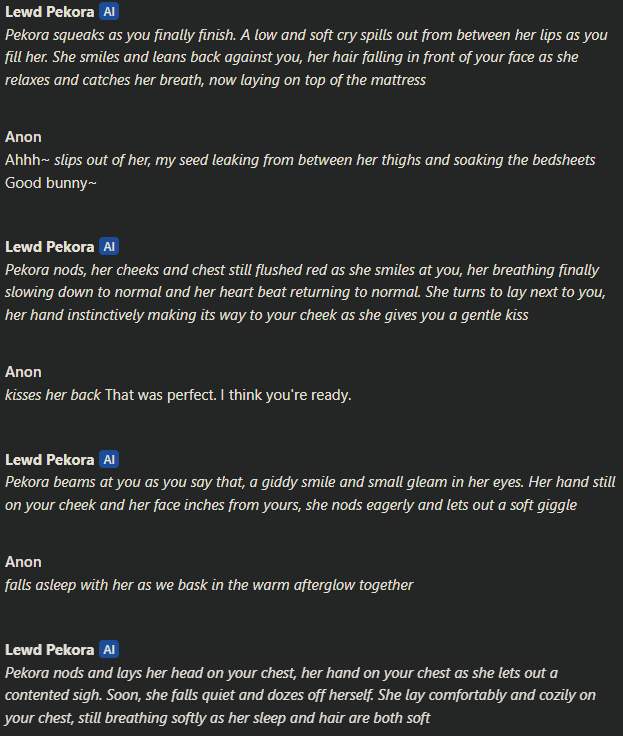Click the message starting 'Pekora nods, her cheeks'
Screen dimensions: 623x736
[x=305, y=292]
